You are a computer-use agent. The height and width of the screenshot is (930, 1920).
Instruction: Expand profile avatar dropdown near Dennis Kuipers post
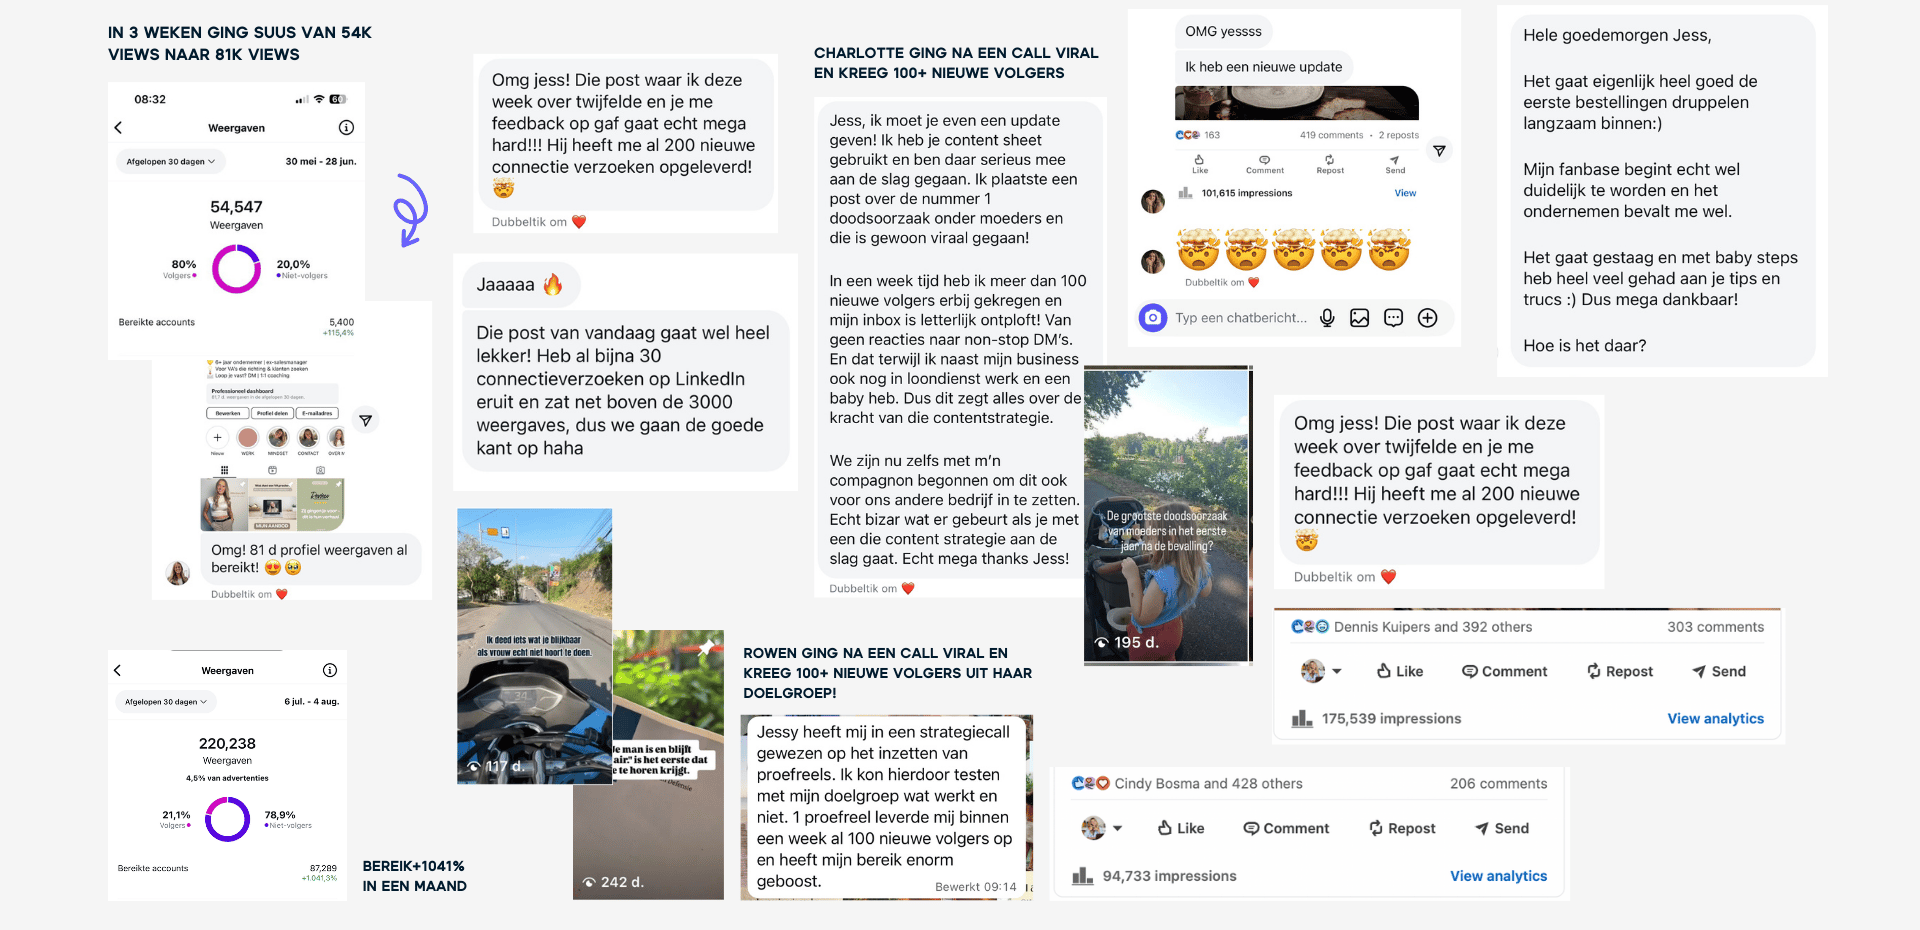(x=1321, y=671)
